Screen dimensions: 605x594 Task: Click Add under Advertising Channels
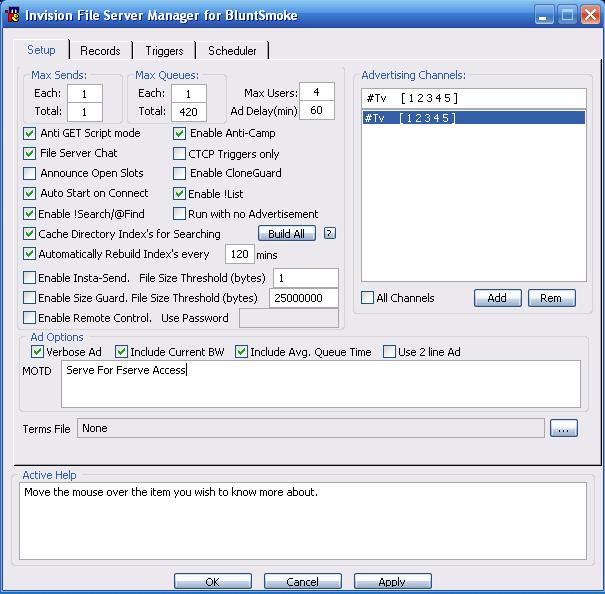click(498, 298)
